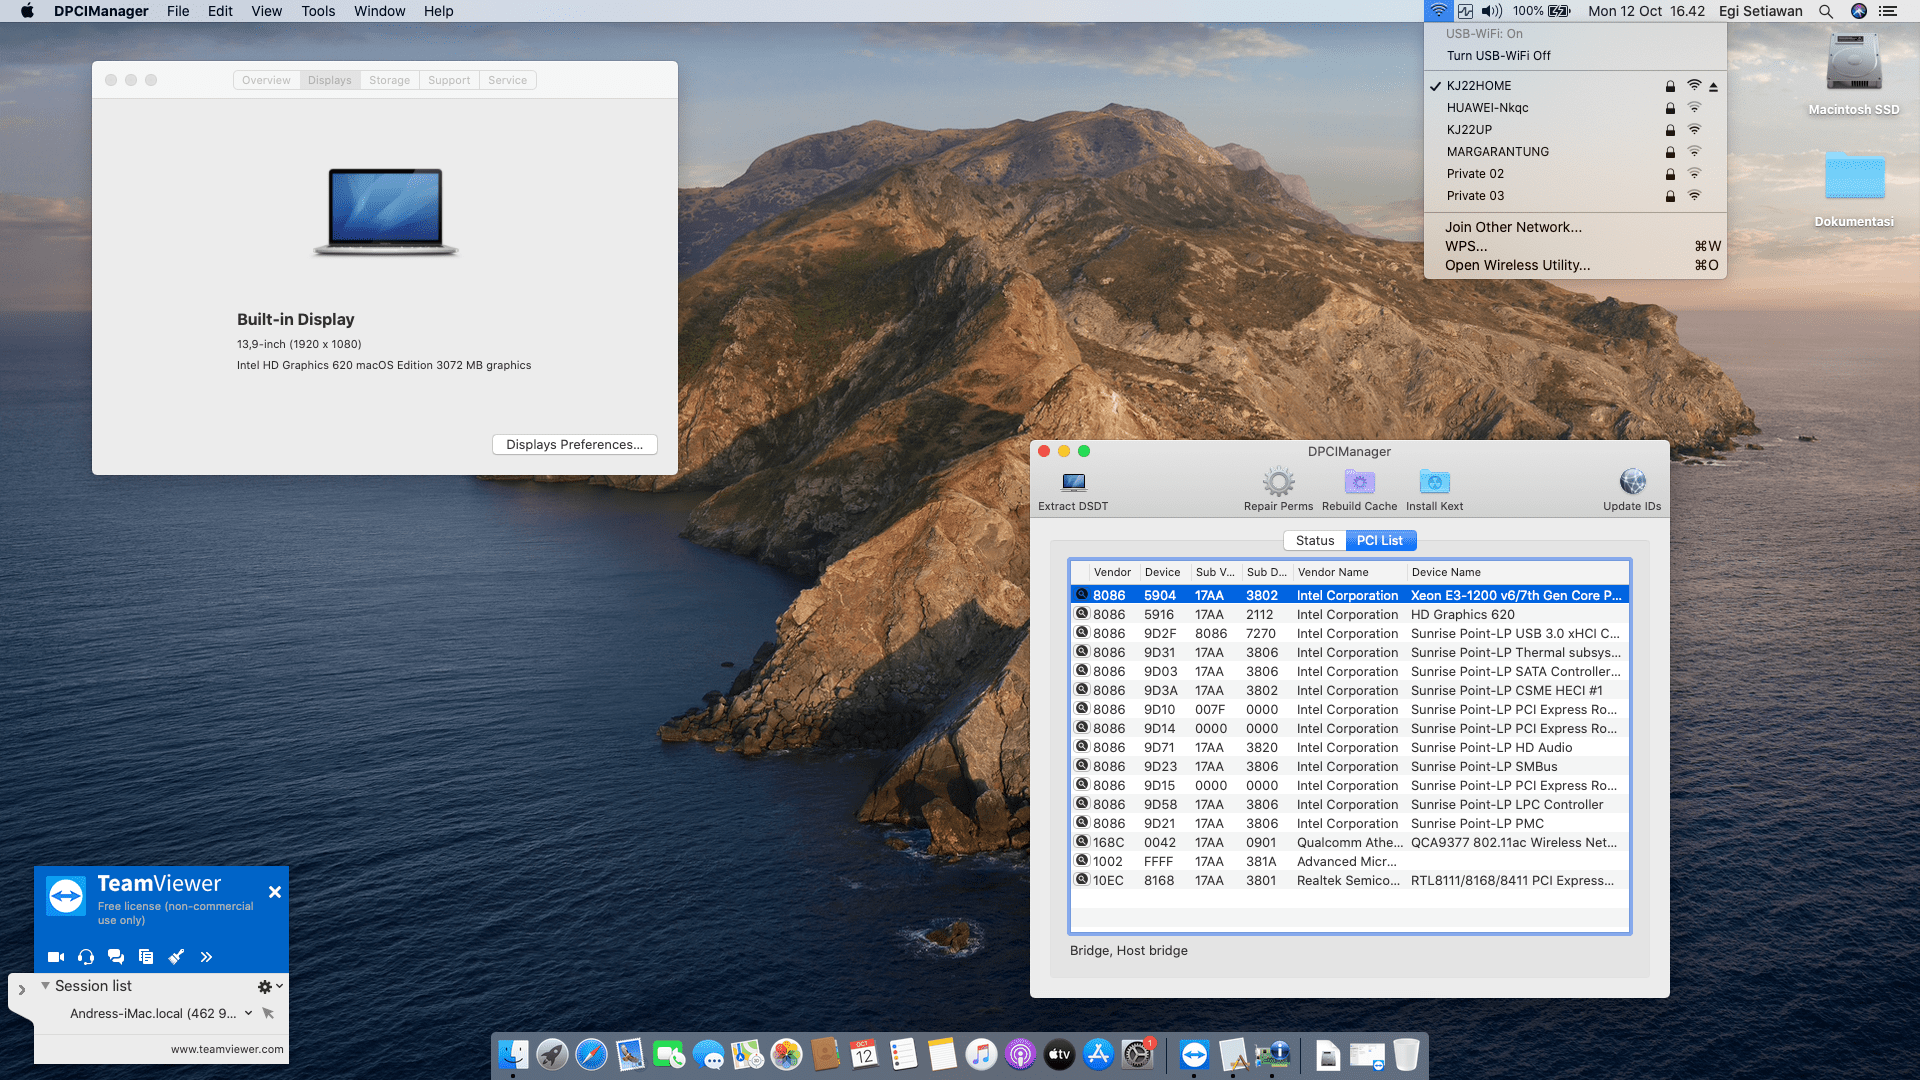Select the HUAWEI-Nkqc wireless network

click(x=1487, y=108)
